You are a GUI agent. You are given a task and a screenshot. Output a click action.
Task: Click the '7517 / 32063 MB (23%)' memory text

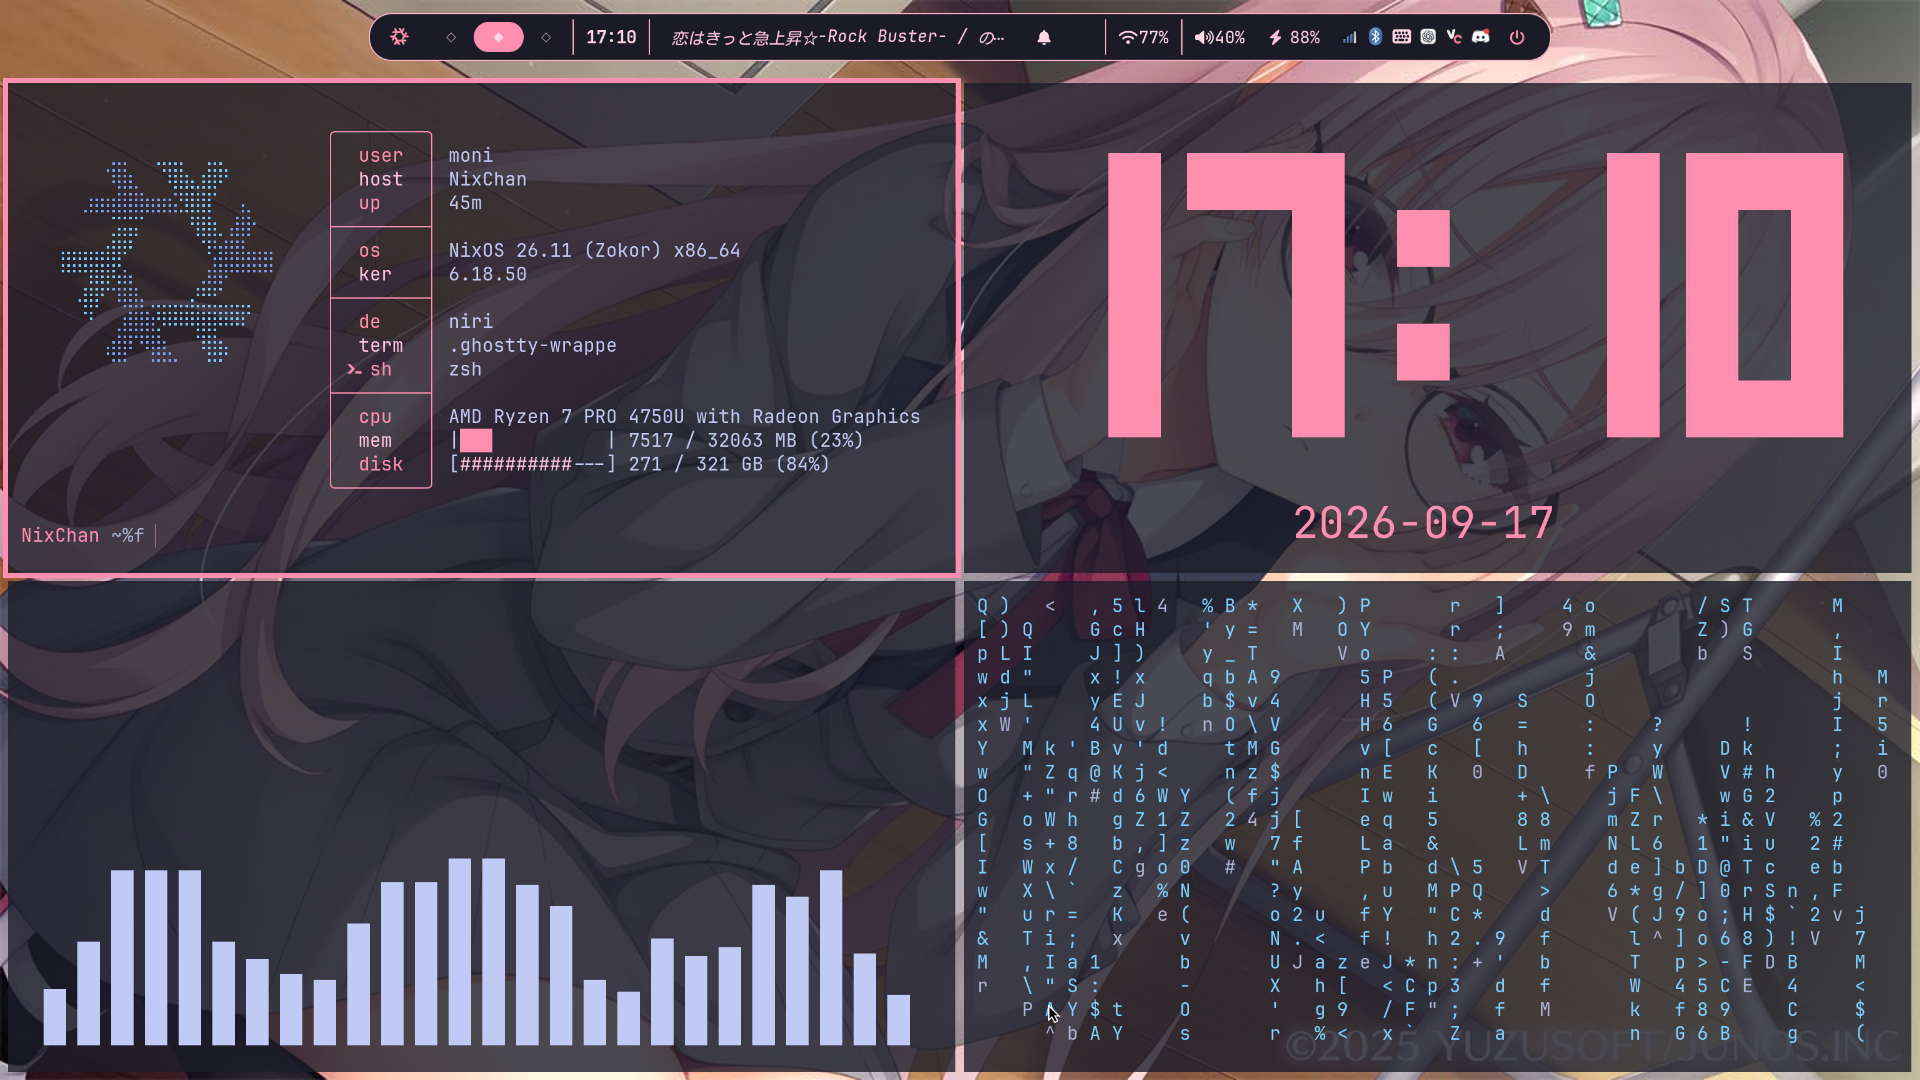745,440
